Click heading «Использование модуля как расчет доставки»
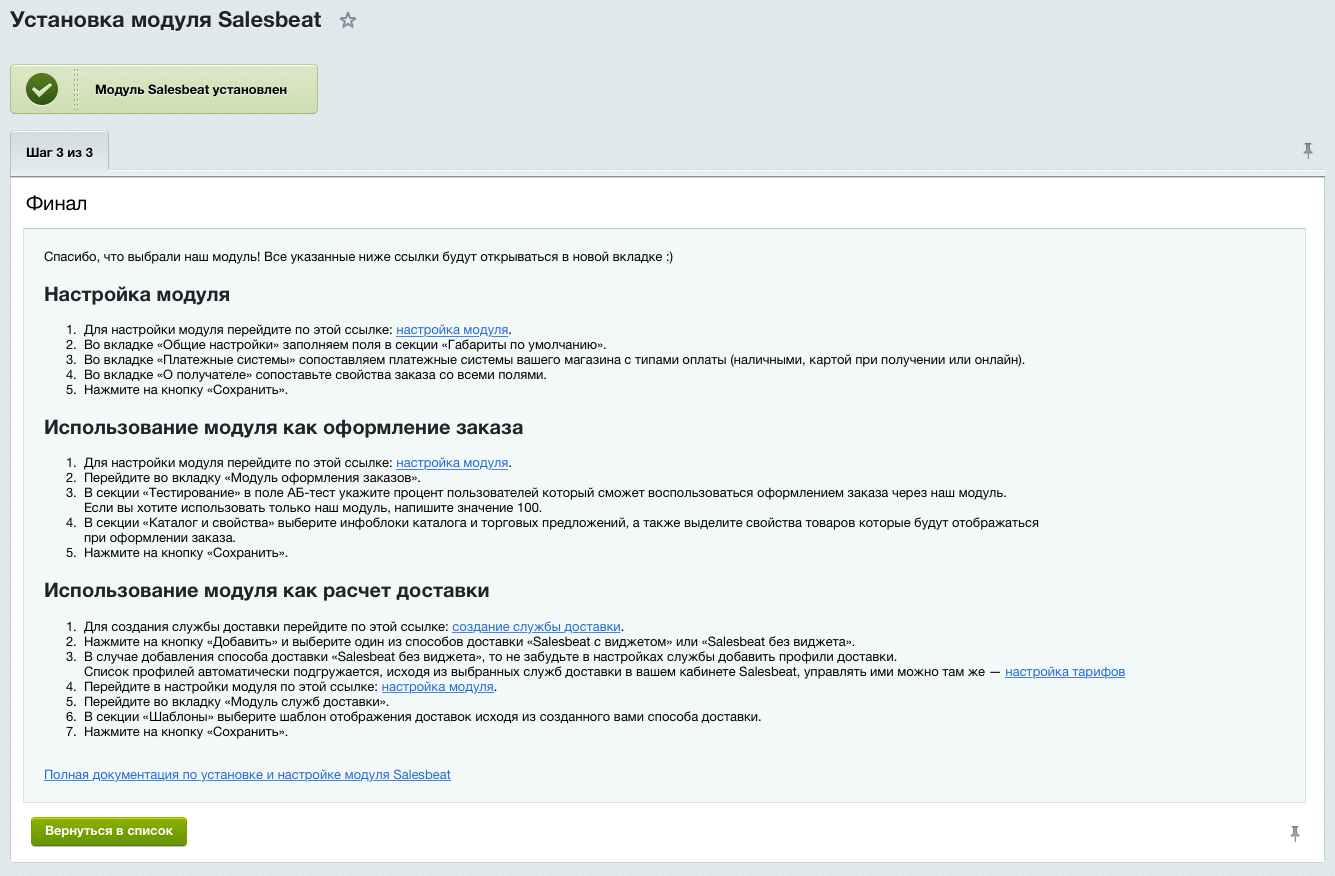 (x=266, y=590)
